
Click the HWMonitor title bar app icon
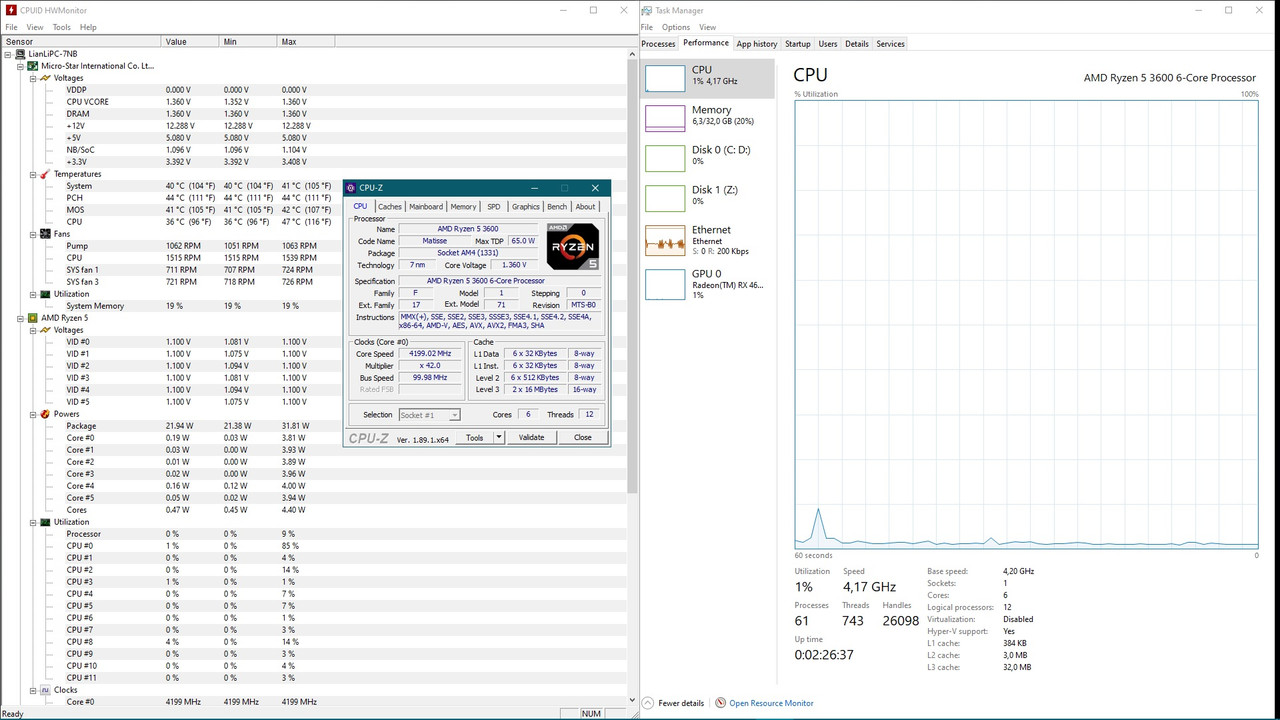pos(10,10)
